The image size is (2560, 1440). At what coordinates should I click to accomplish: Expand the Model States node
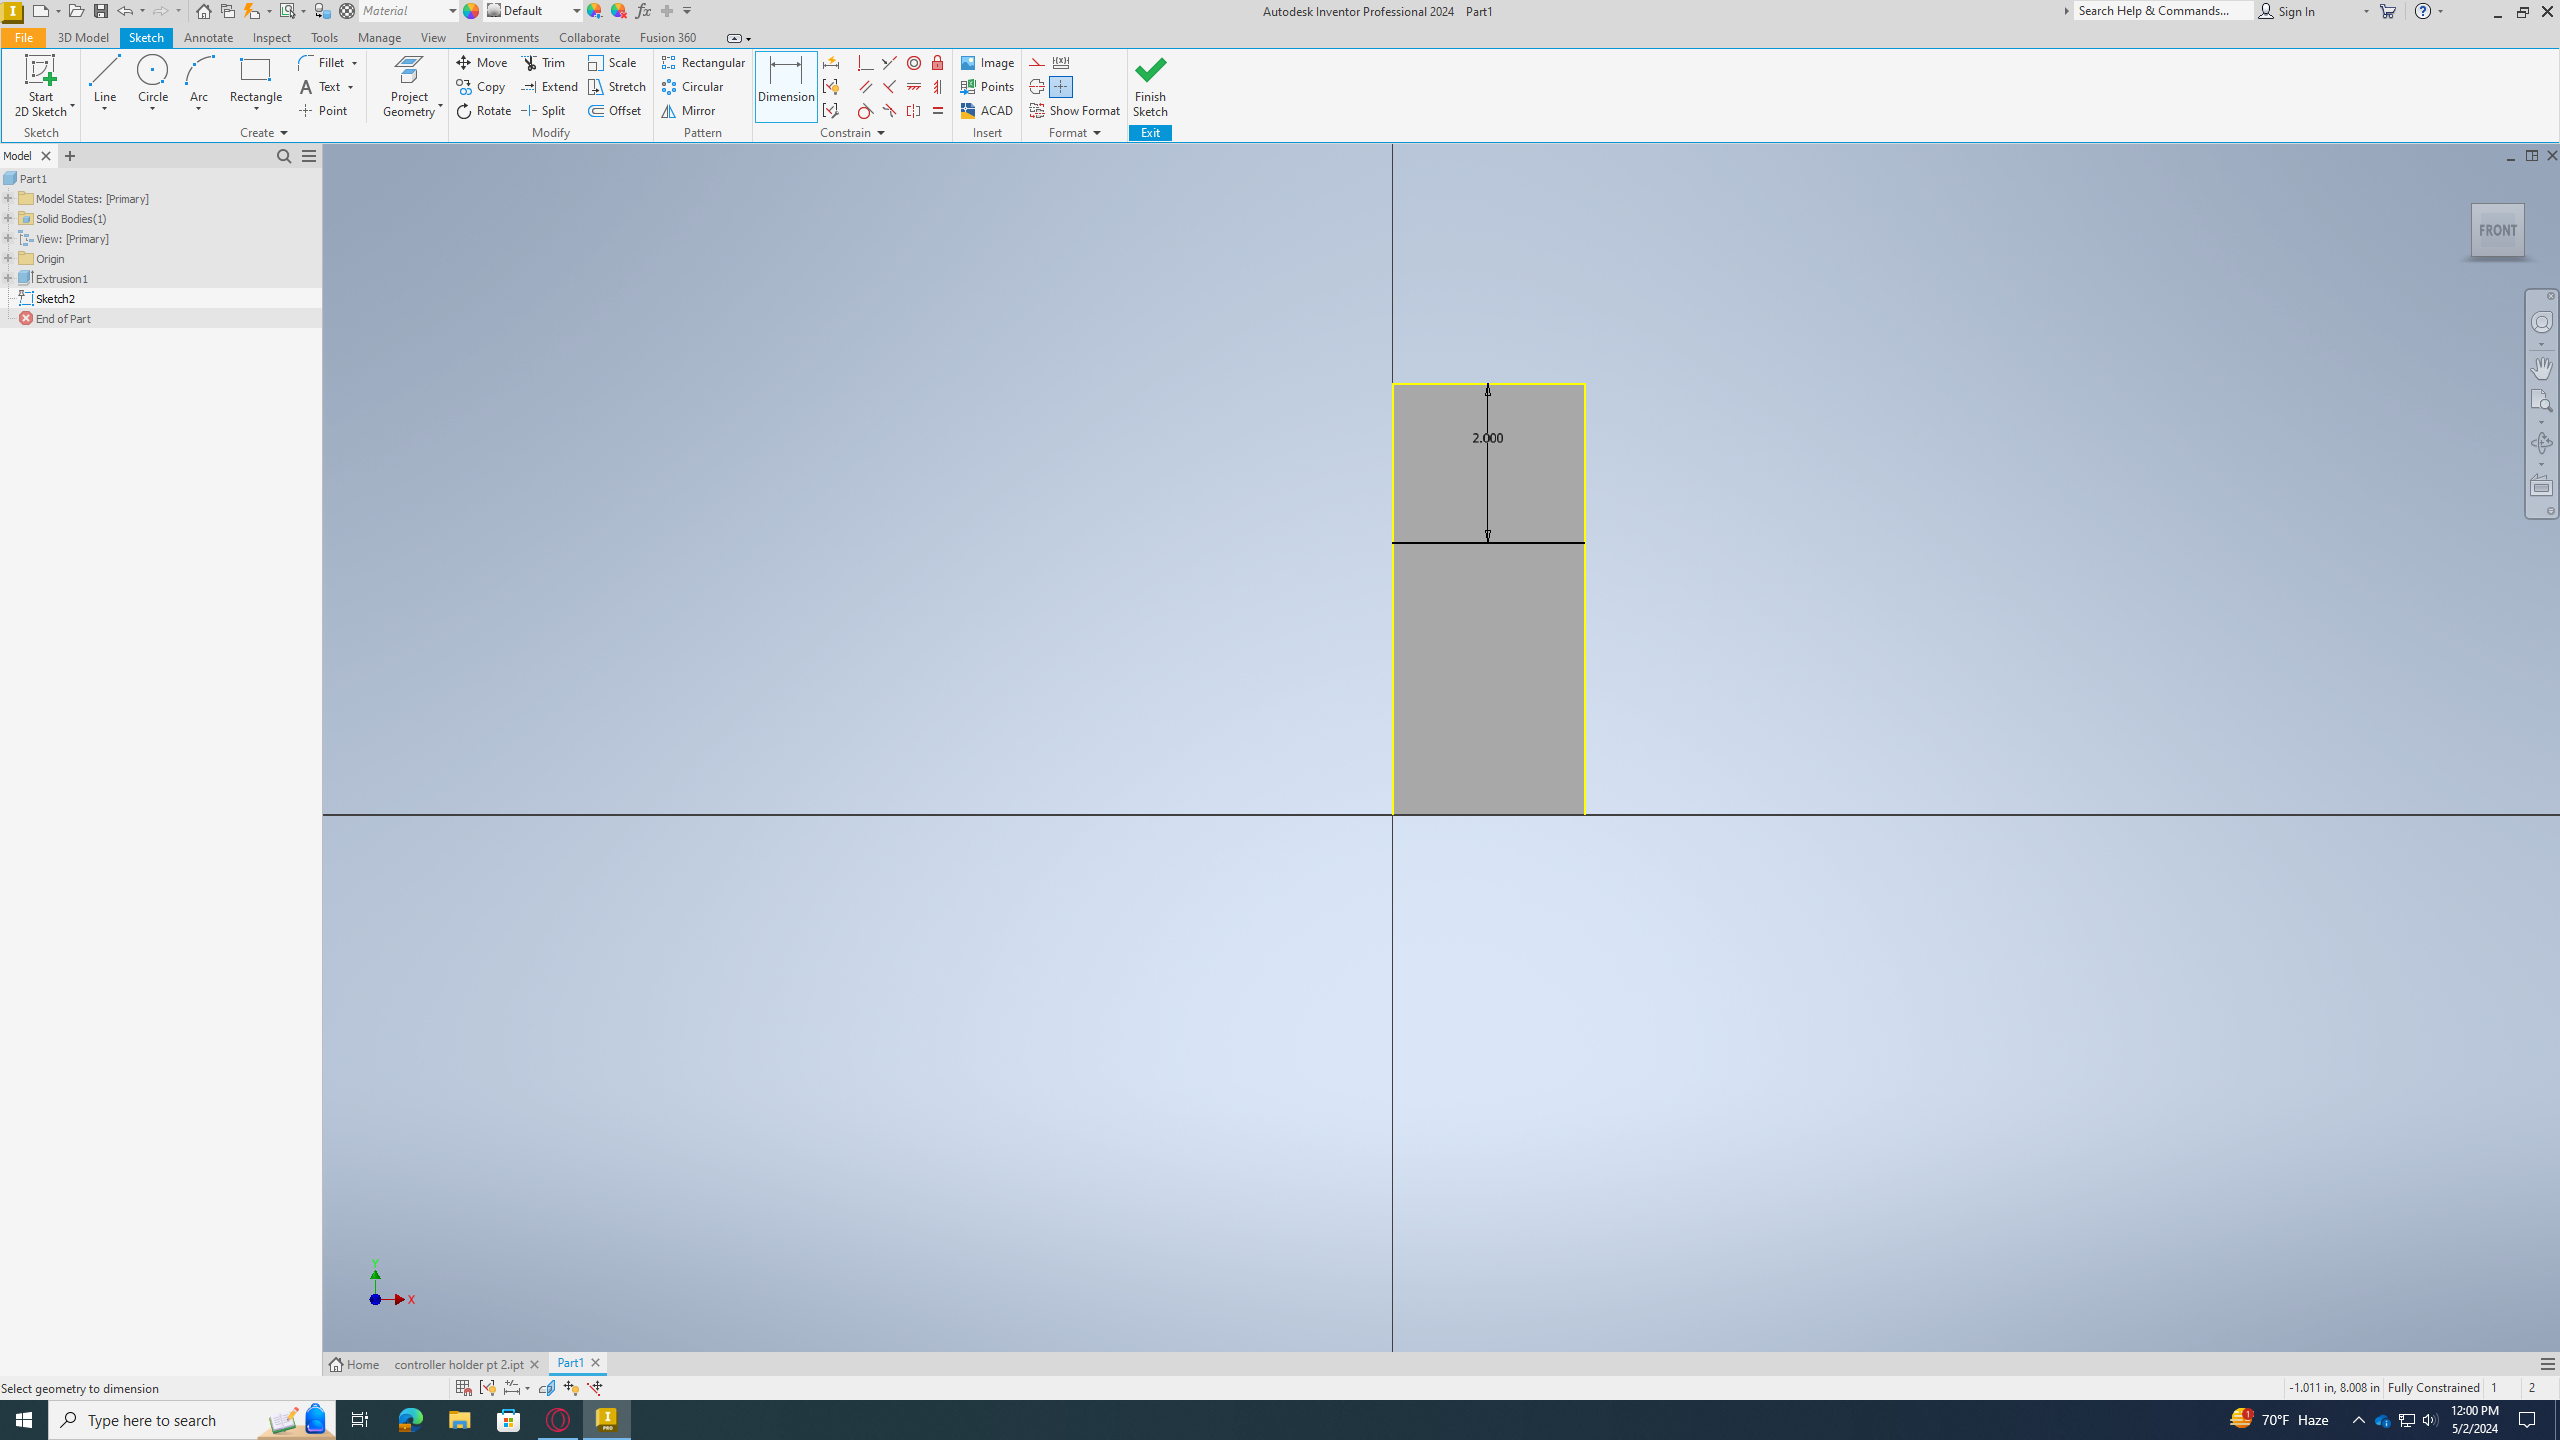click(8, 198)
